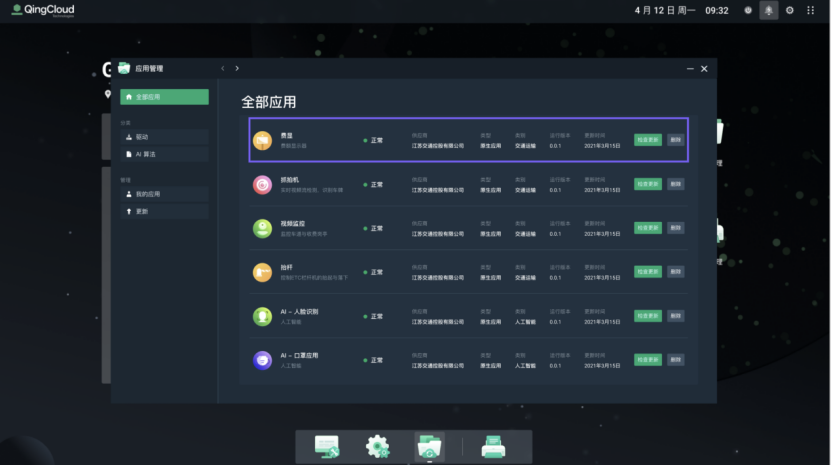Click the 抓拍机 app name
The height and width of the screenshot is (465, 831).
(290, 180)
